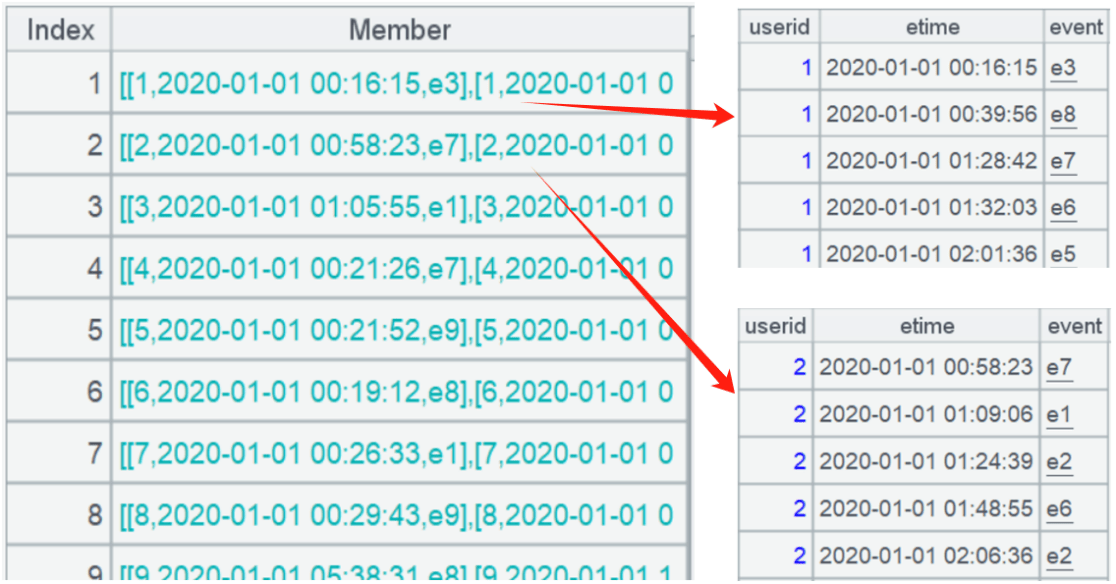Click event e3 in user 1 table
Image resolution: width=1116 pixels, height=584 pixels.
tap(1063, 68)
